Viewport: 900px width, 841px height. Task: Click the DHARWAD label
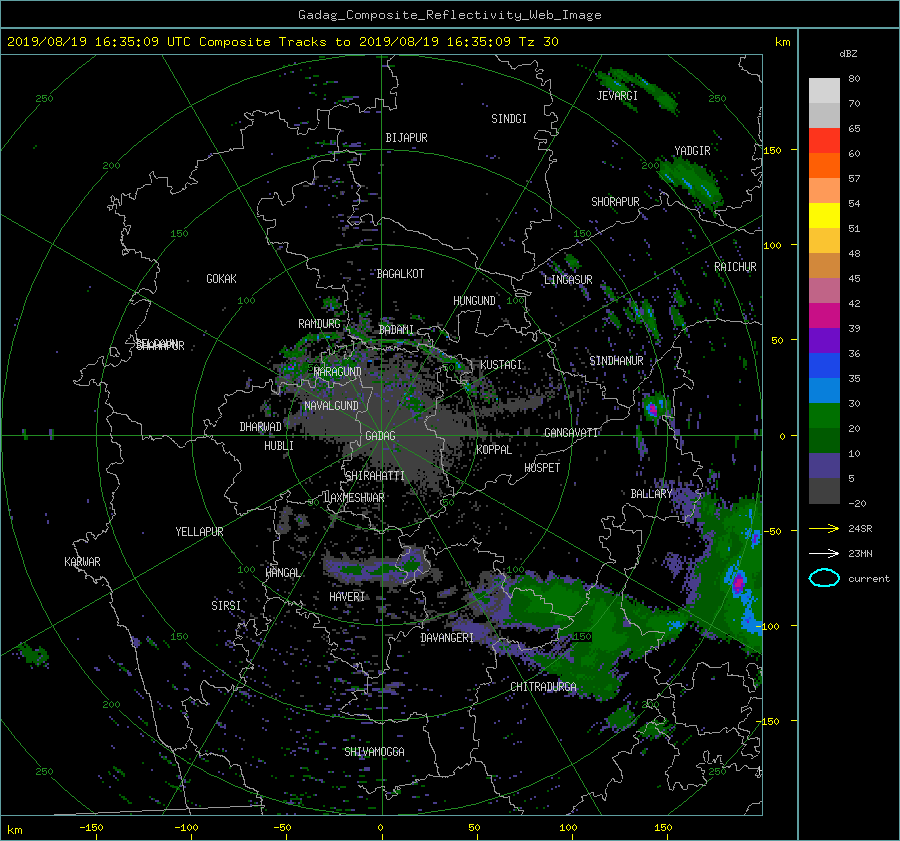coord(261,427)
